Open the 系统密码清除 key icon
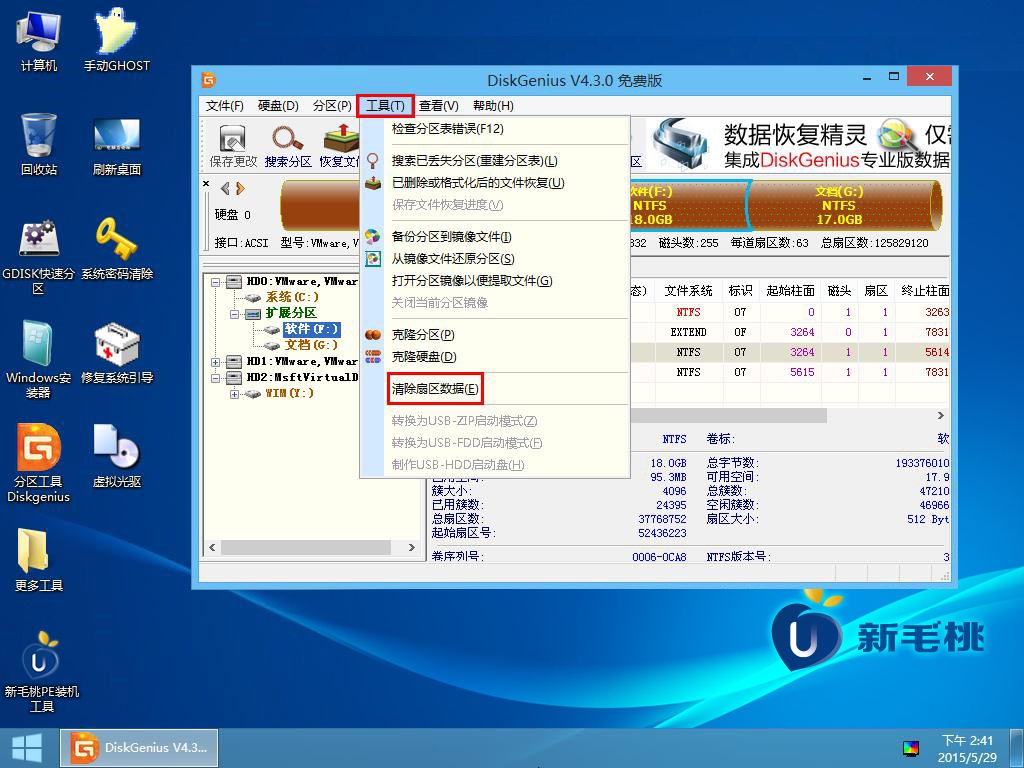This screenshot has width=1024, height=768. [x=116, y=249]
